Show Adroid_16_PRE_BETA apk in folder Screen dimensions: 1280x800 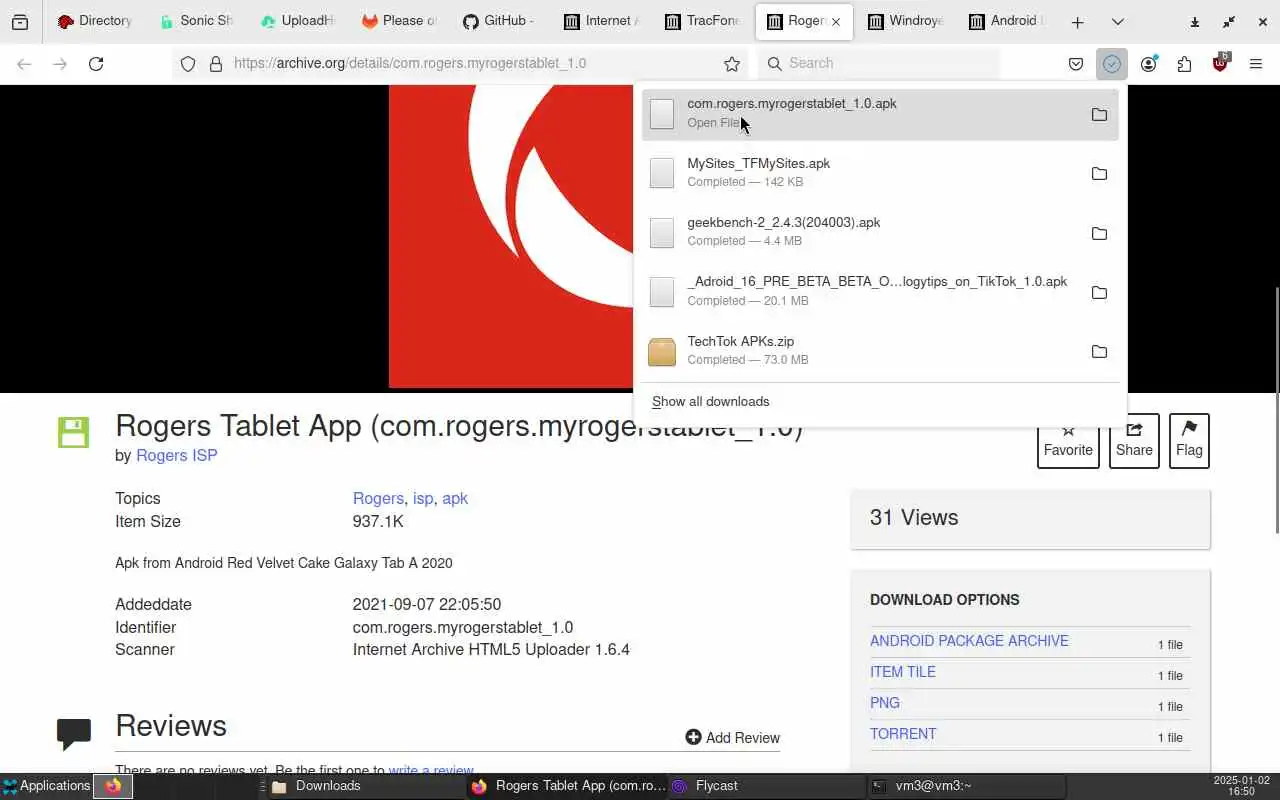(1099, 292)
